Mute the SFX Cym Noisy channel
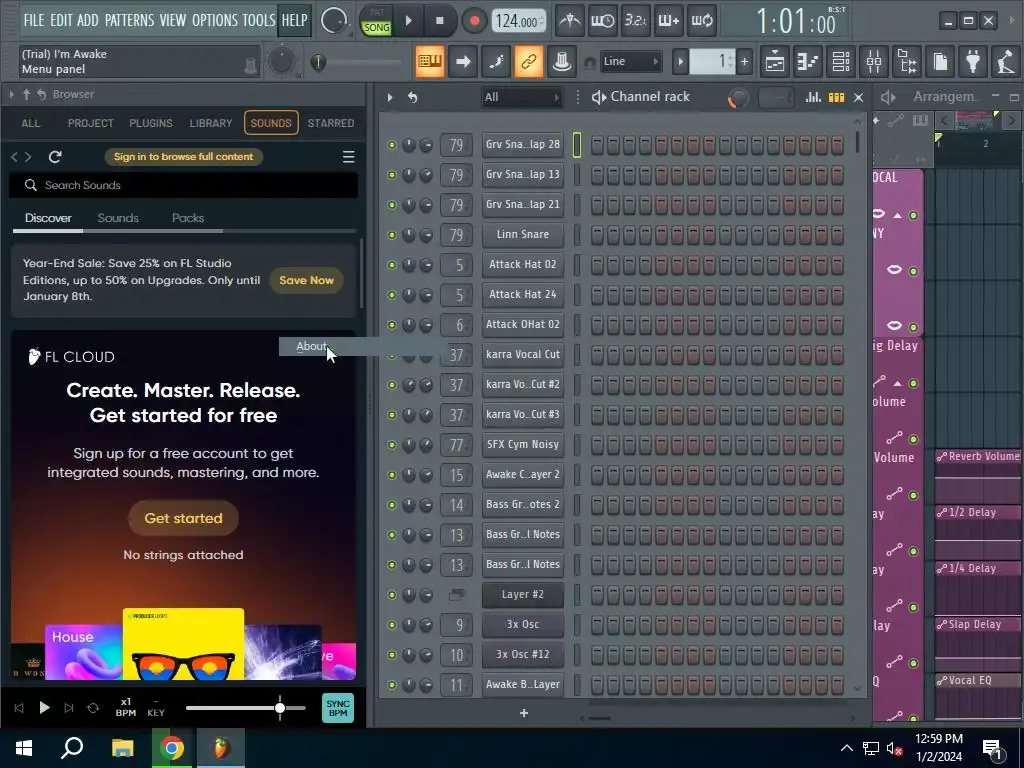Image resolution: width=1024 pixels, height=768 pixels. tap(392, 445)
